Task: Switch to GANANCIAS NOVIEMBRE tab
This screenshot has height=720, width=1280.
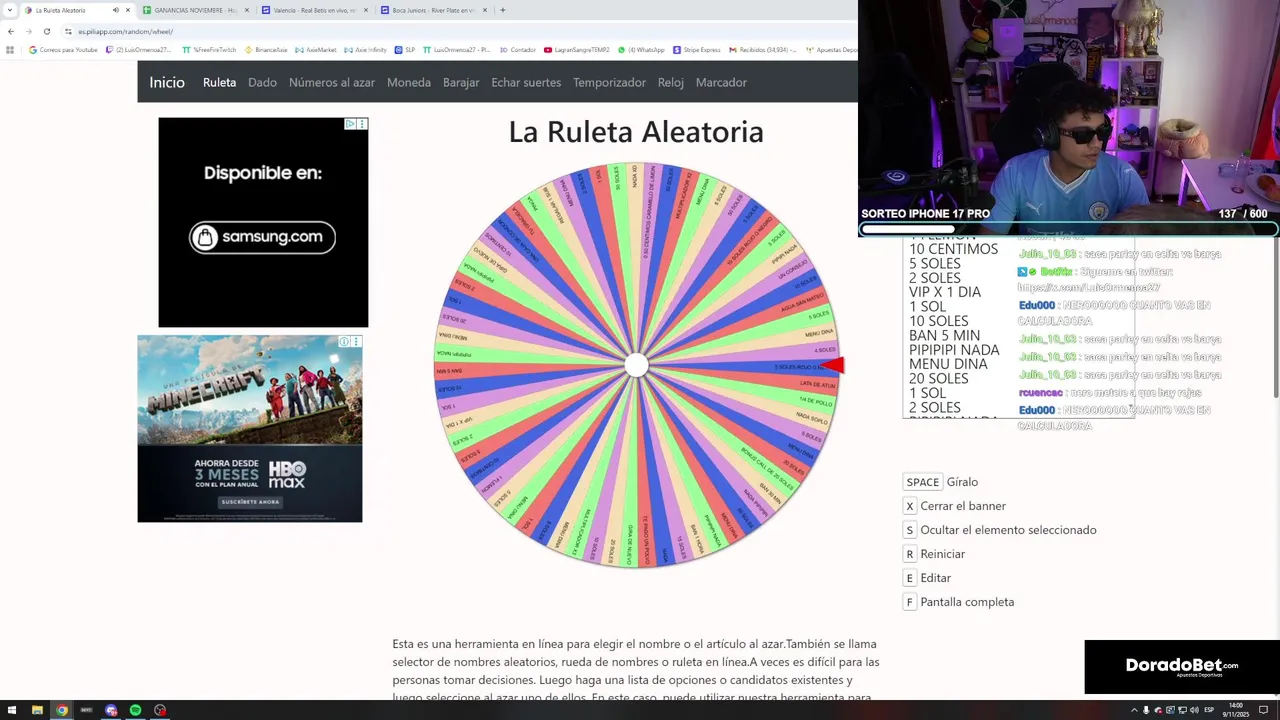Action: coord(195,10)
